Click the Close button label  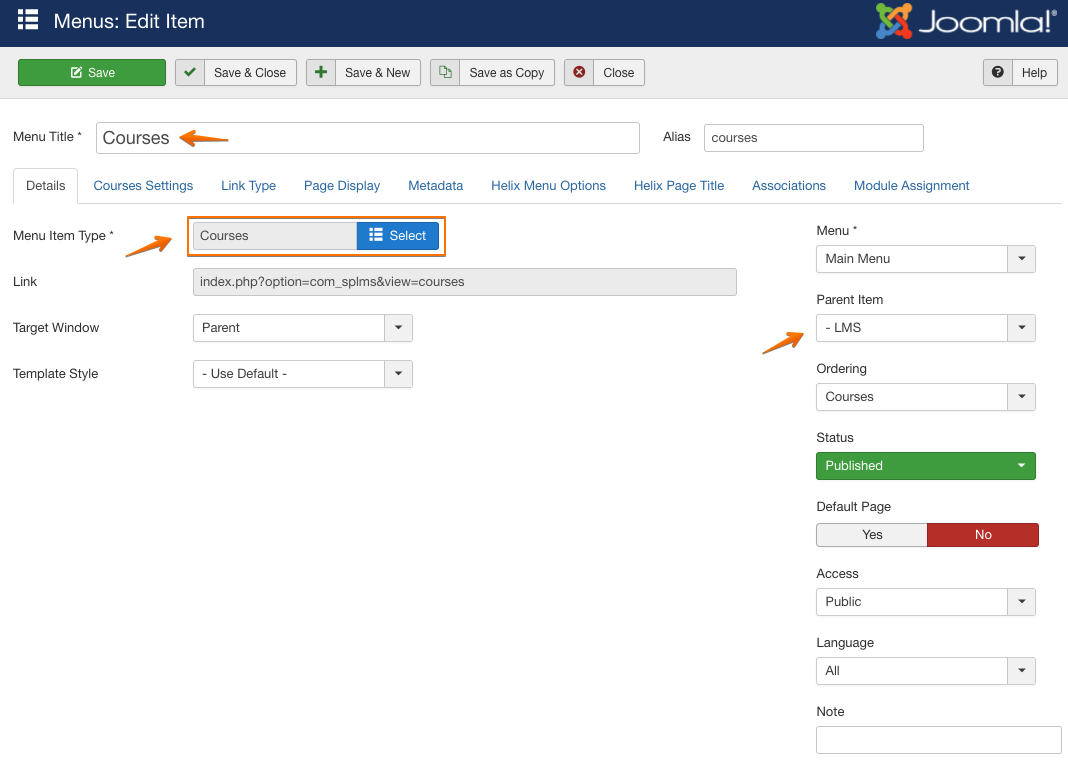click(618, 73)
